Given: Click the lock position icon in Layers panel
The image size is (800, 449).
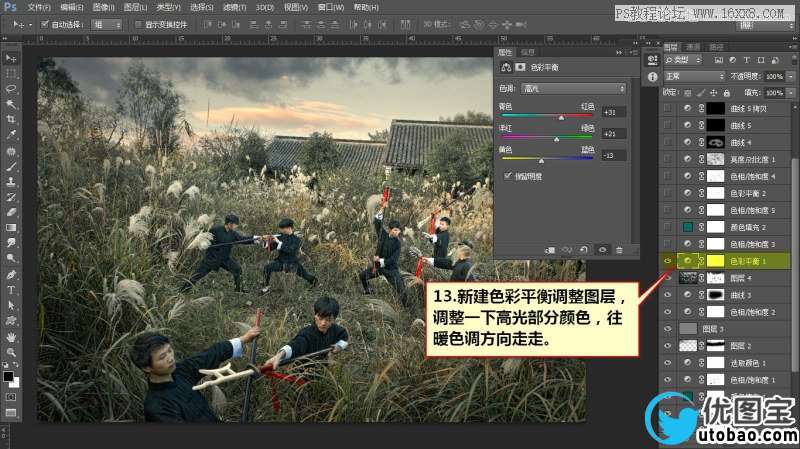Looking at the screenshot, I should coord(713,93).
